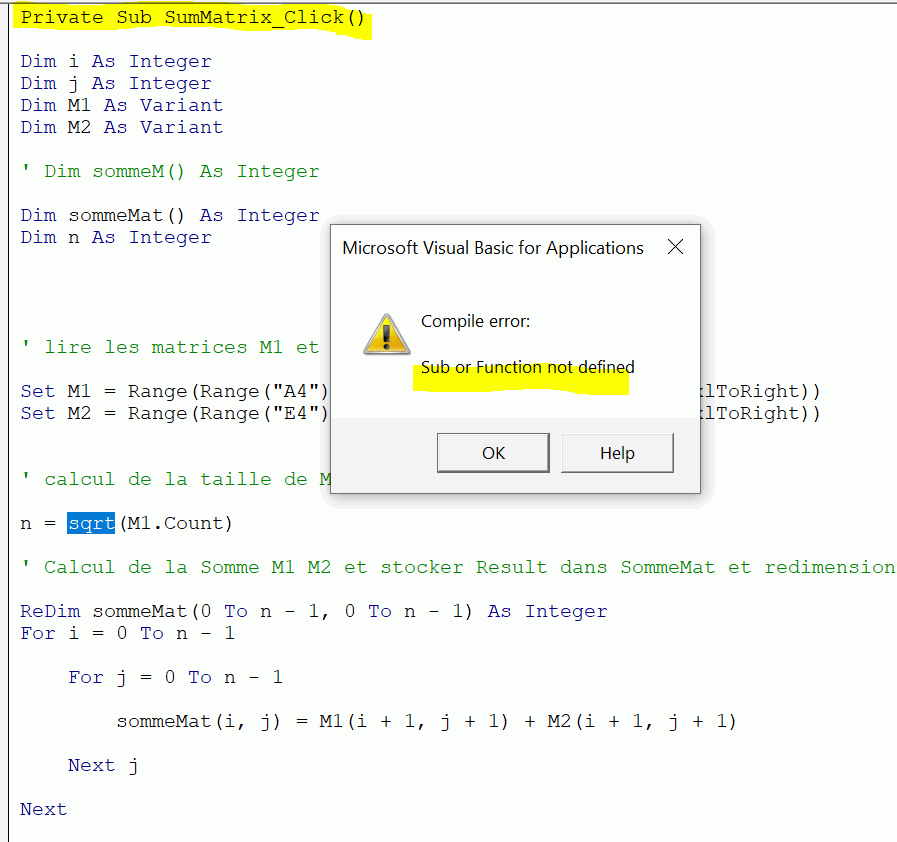Click the 'Set M1 = Range' line

tap(174, 391)
